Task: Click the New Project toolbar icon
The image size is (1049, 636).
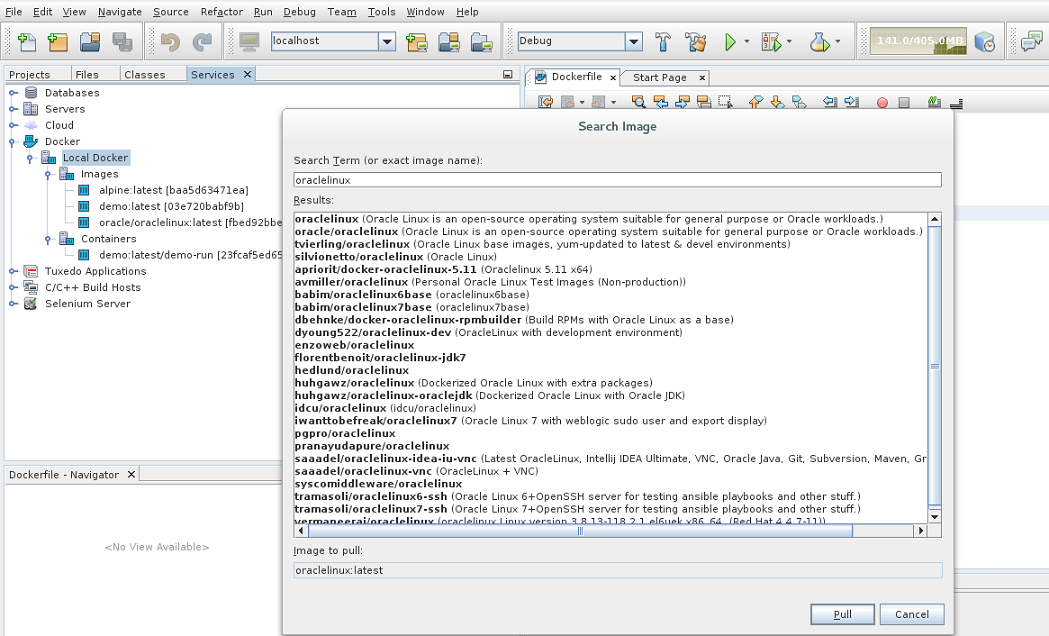Action: 58,42
